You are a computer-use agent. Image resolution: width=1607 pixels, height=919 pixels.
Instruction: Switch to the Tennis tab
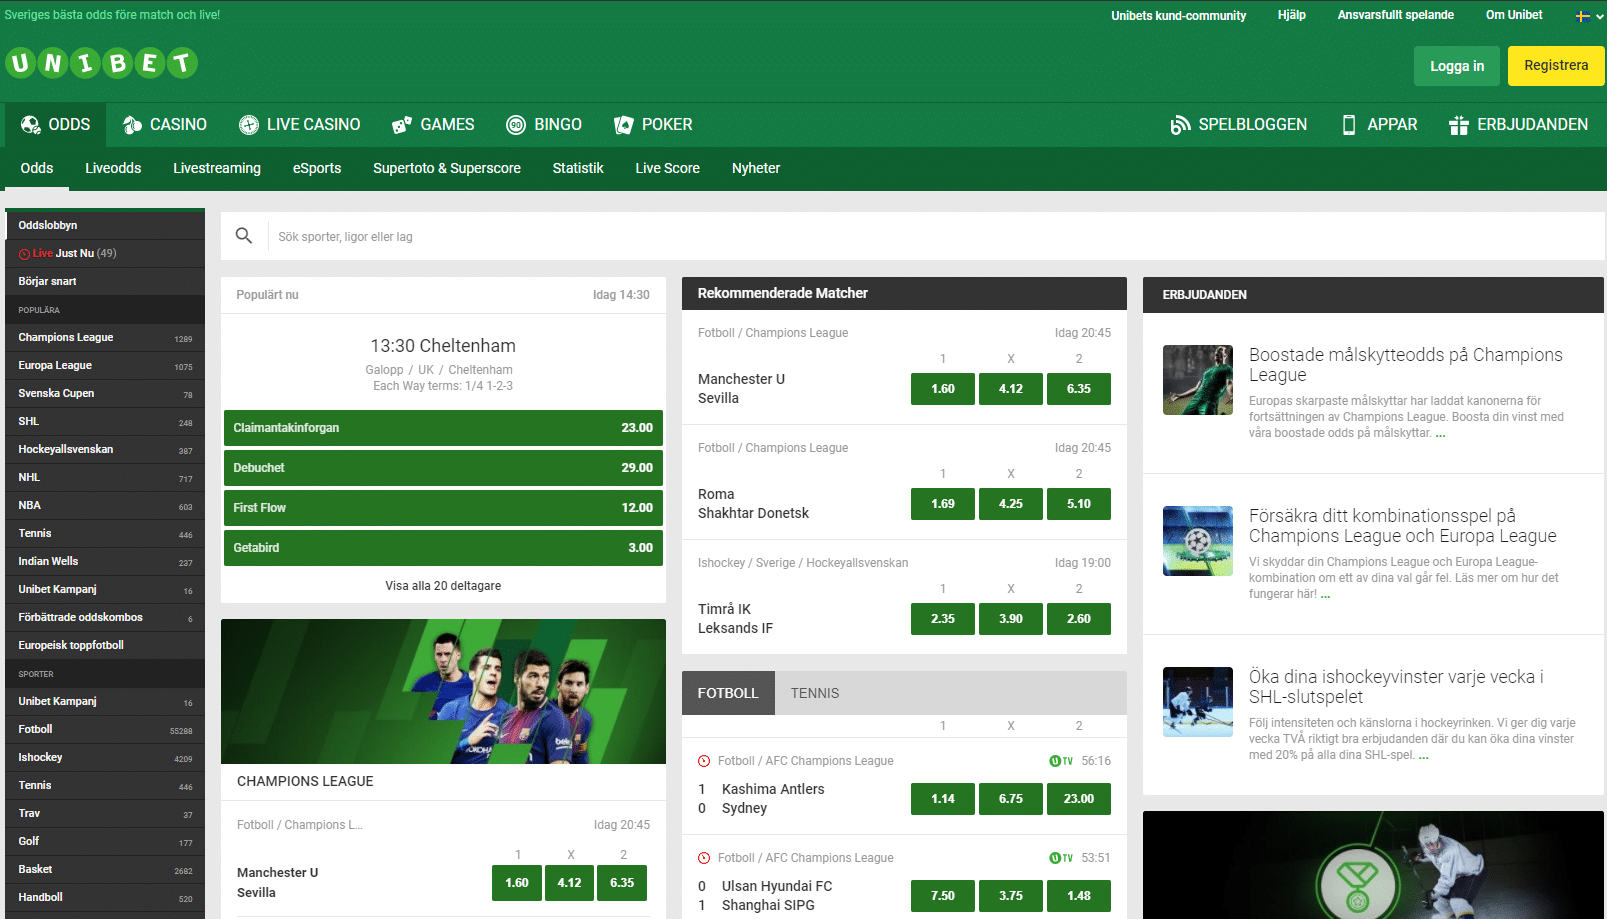click(815, 693)
